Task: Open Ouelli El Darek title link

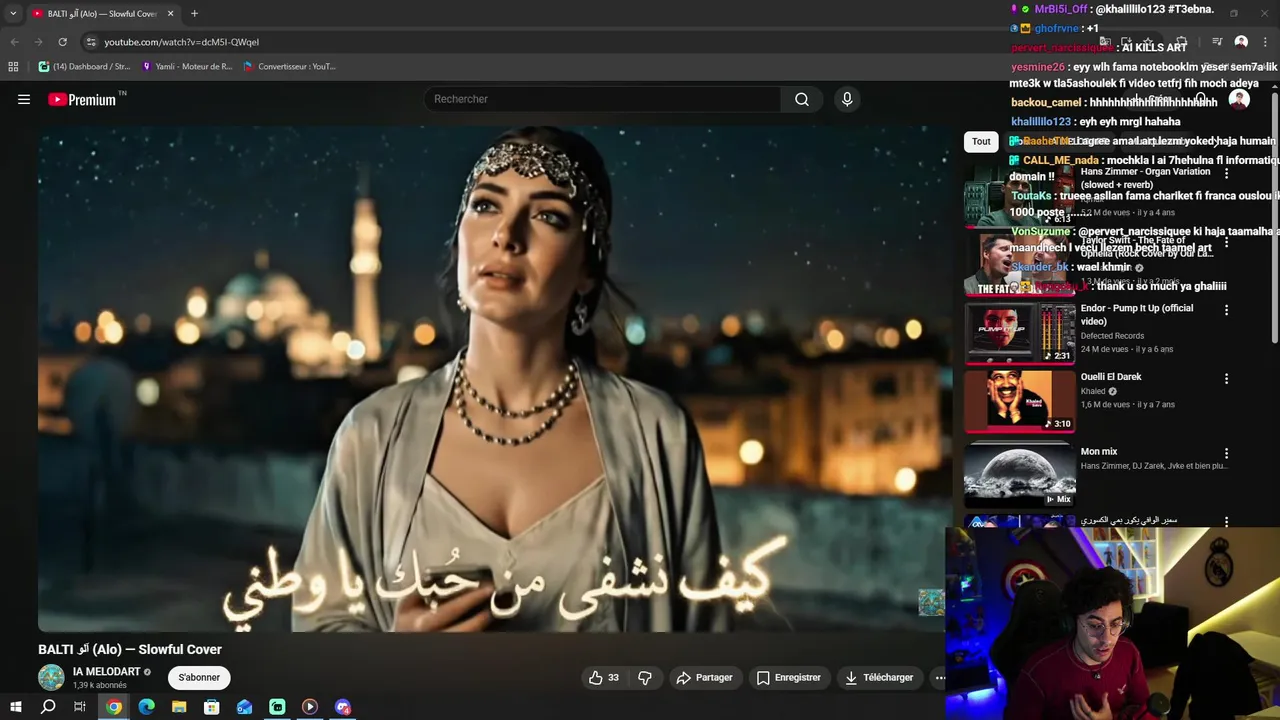Action: 1111,377
